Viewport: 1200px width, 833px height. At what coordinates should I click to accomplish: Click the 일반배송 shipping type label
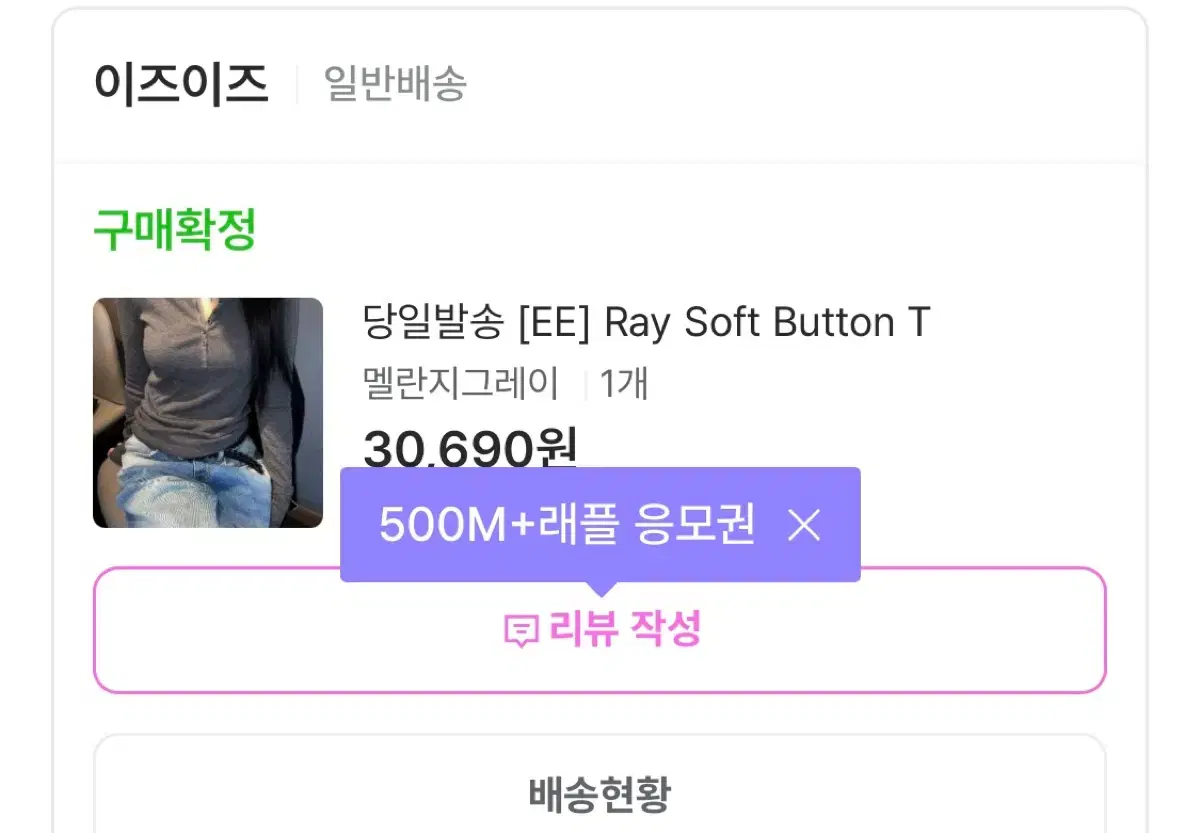click(394, 86)
